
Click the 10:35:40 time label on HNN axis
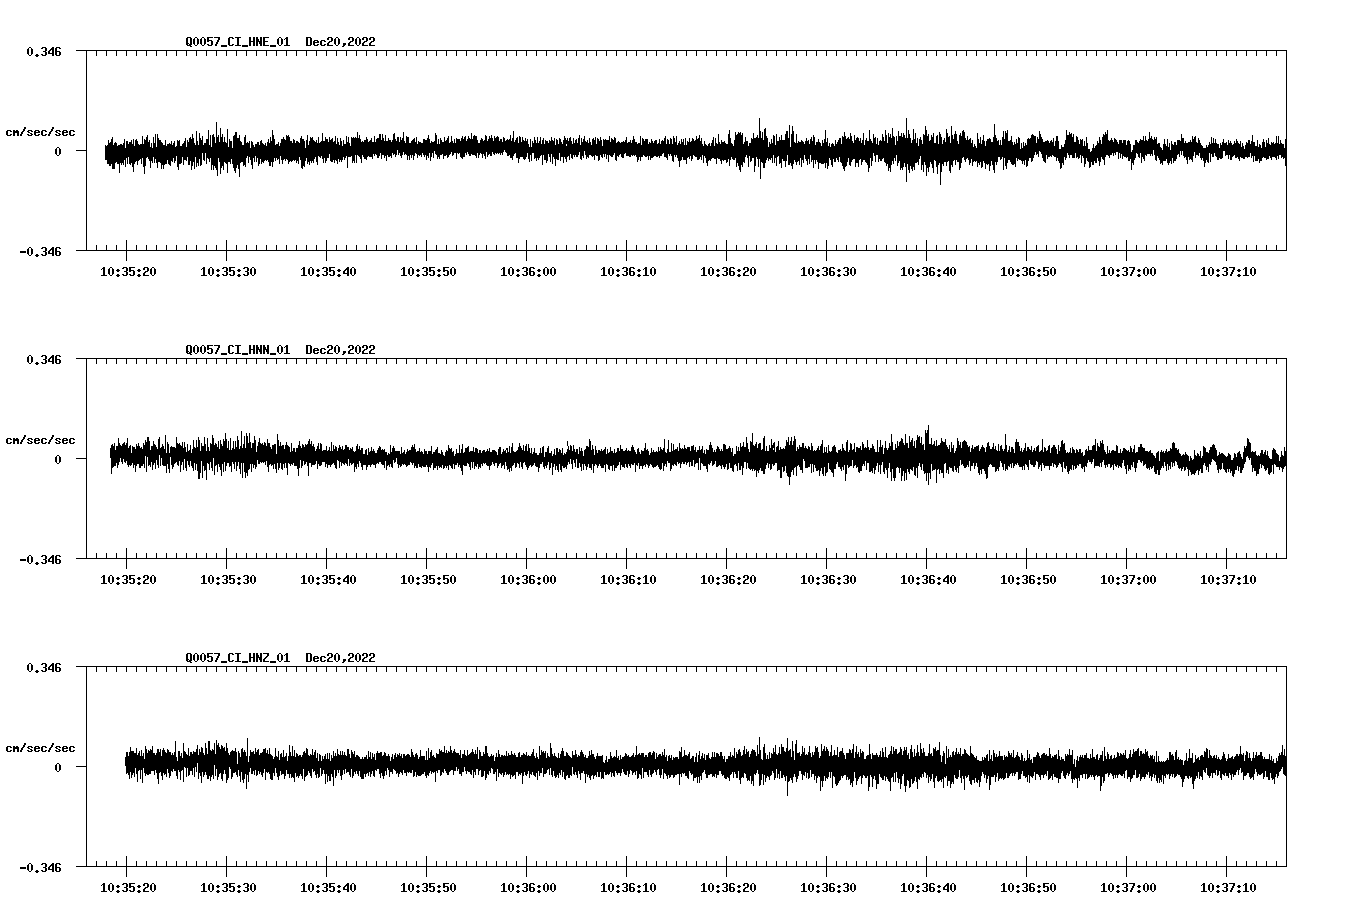tap(328, 580)
